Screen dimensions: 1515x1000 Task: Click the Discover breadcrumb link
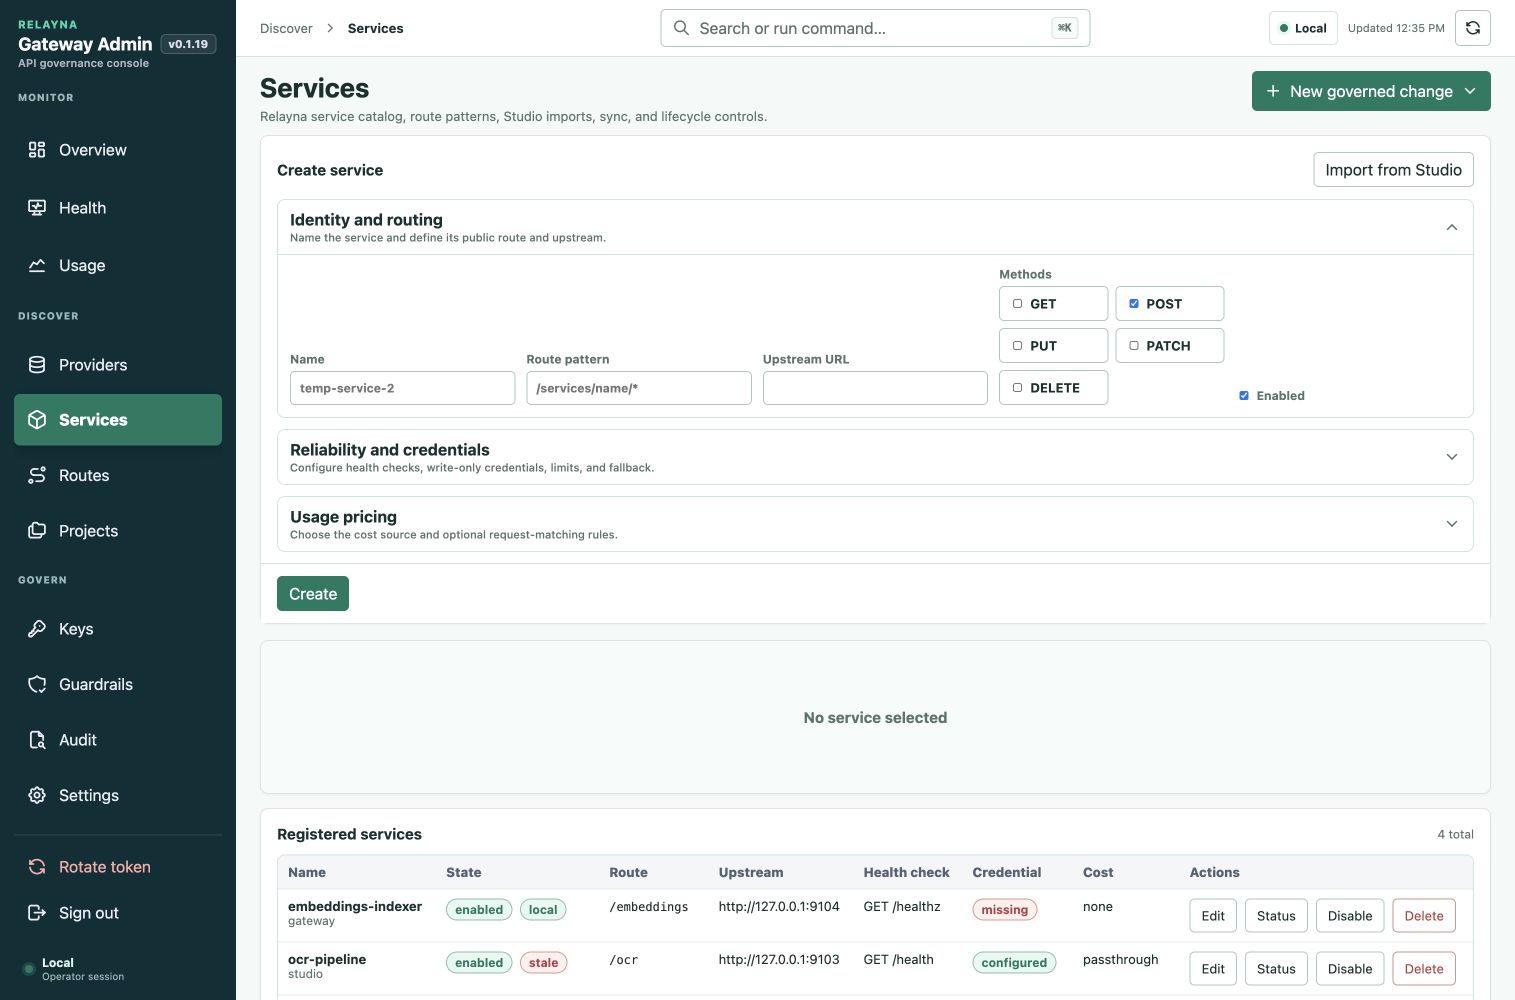click(286, 28)
